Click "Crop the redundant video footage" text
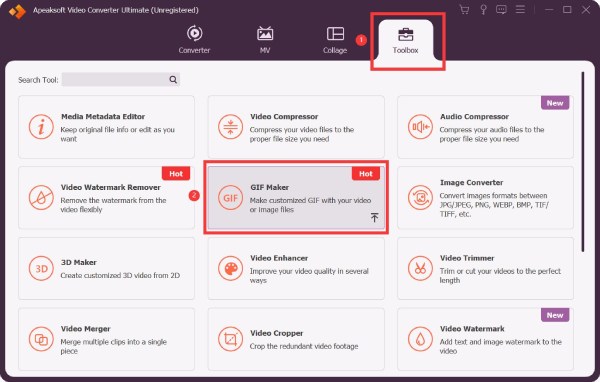This screenshot has height=382, width=600. point(304,346)
